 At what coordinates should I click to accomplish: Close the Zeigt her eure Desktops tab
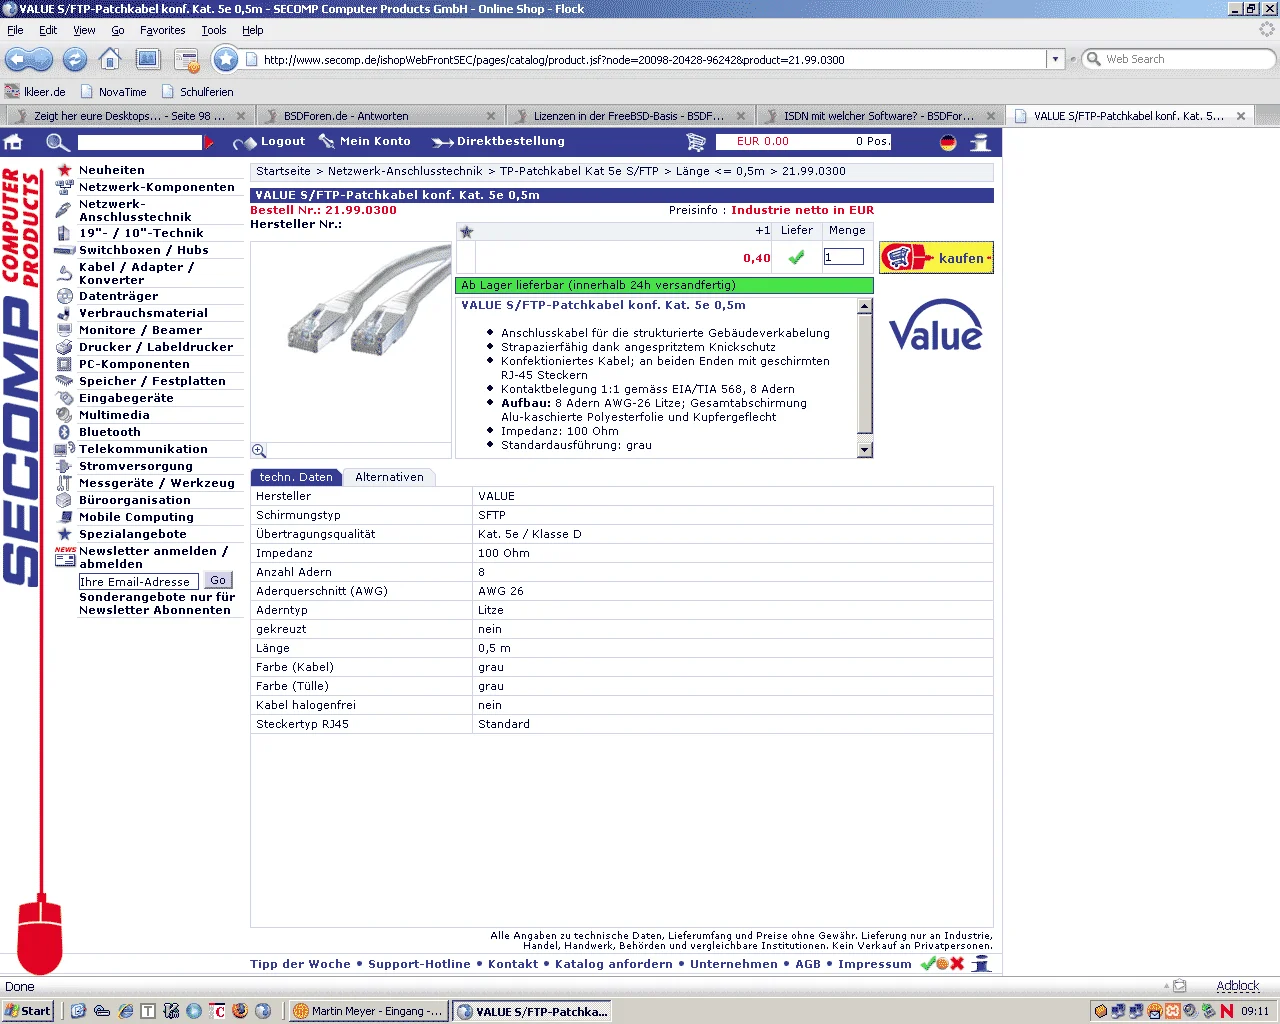240,116
